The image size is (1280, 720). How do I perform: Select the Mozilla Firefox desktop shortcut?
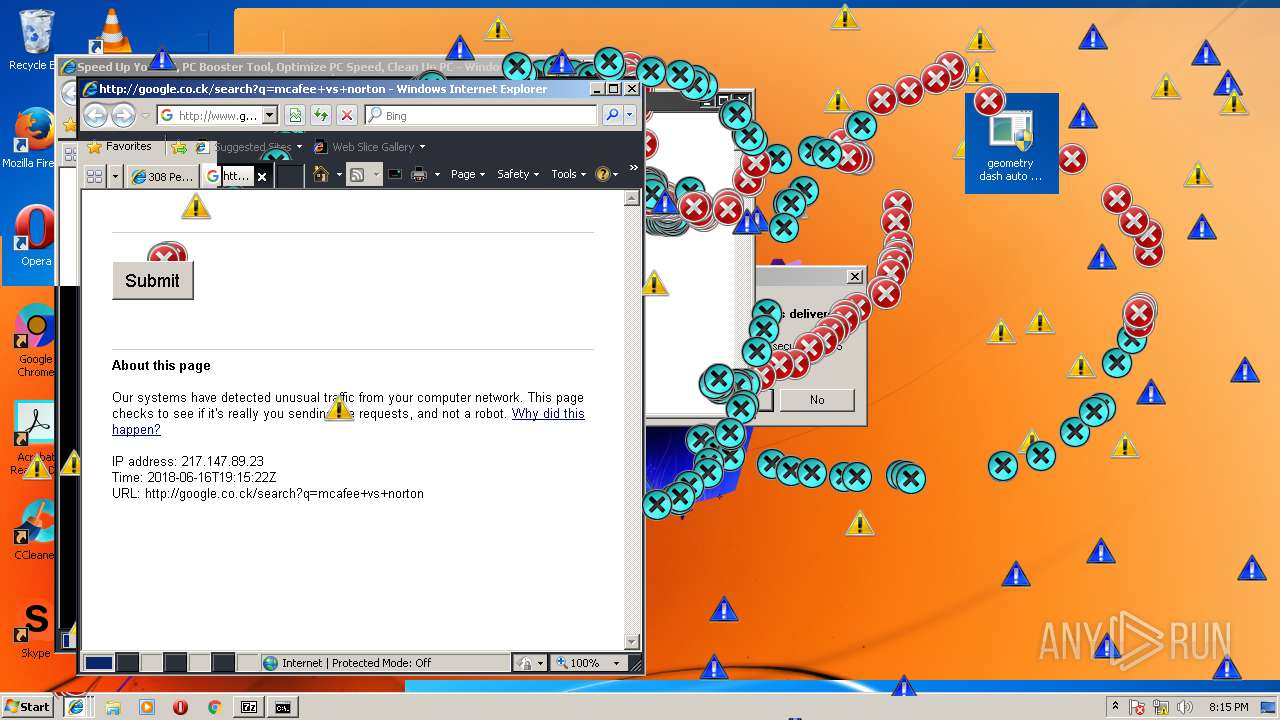point(32,139)
